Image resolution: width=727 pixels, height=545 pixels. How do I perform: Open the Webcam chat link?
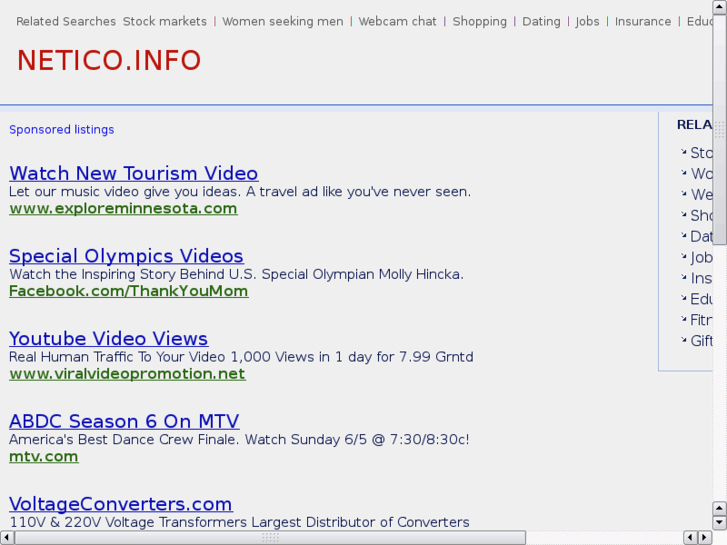pos(397,21)
